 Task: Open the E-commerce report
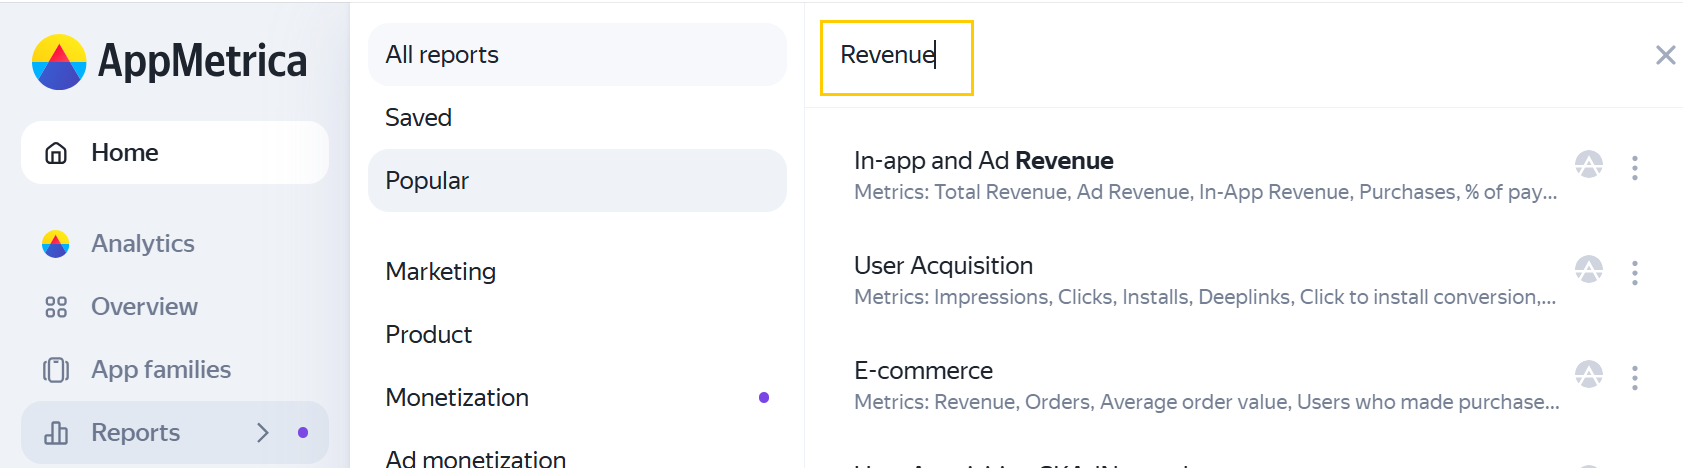click(923, 371)
